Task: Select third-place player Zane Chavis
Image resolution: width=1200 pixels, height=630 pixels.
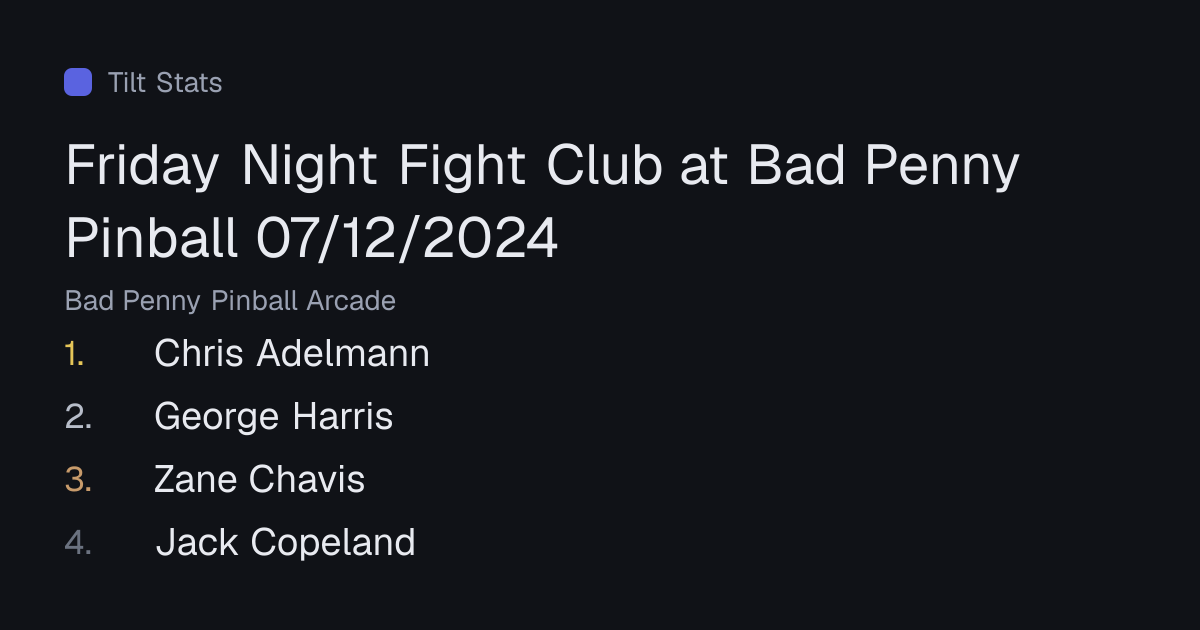Action: 260,479
